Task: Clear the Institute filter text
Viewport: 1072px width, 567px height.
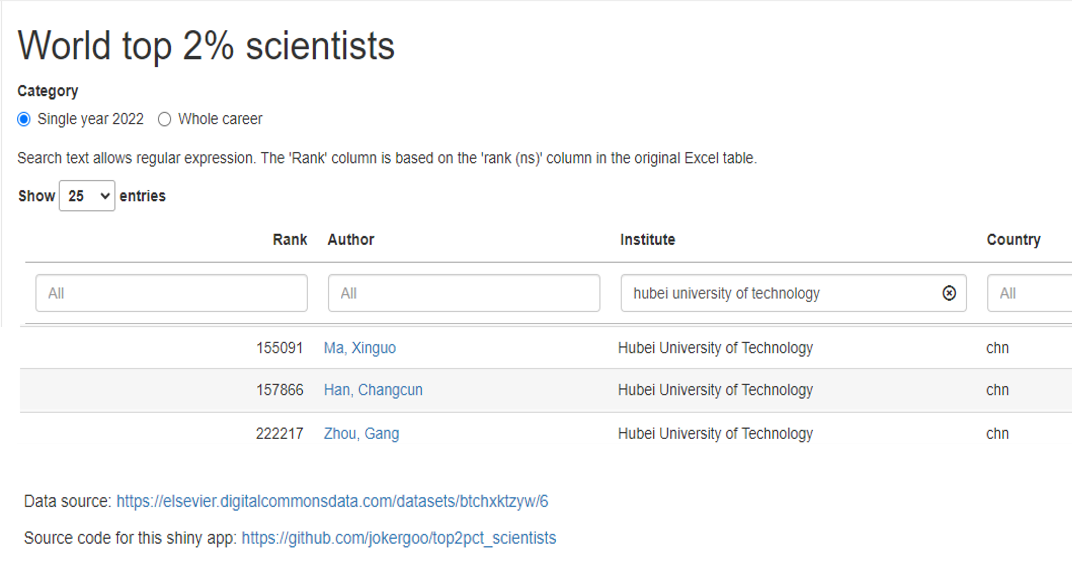Action: [x=949, y=293]
